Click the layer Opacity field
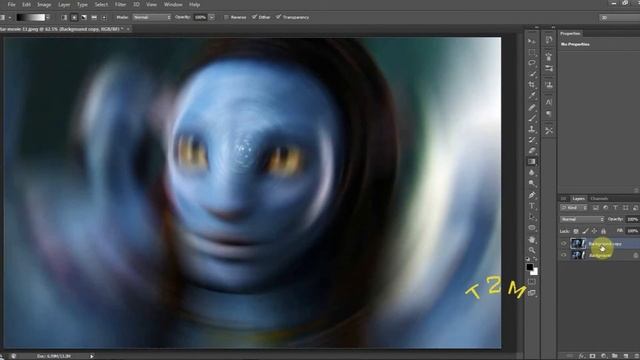Screen dimensions: 640x360 pos(632,219)
